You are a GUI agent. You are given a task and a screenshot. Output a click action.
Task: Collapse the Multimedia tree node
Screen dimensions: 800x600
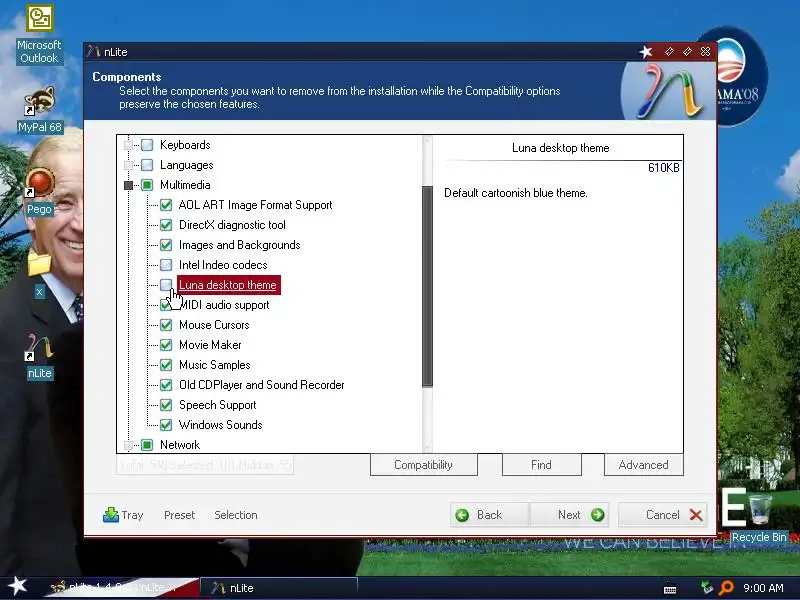pyautogui.click(x=129, y=185)
